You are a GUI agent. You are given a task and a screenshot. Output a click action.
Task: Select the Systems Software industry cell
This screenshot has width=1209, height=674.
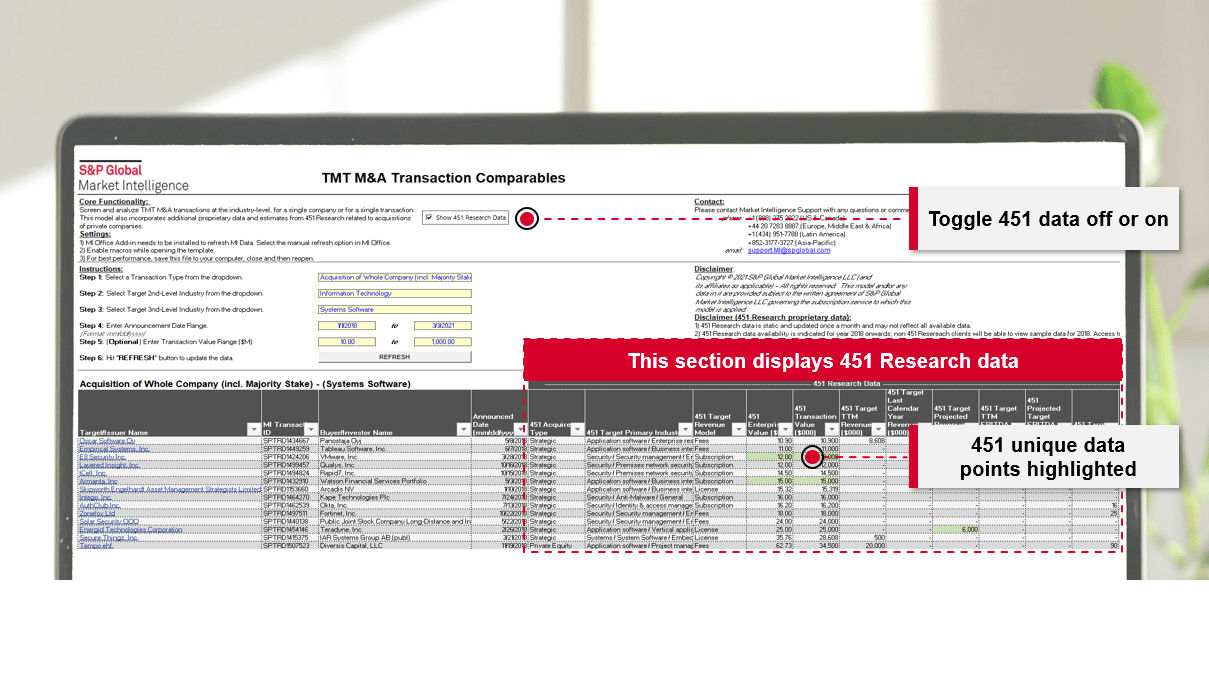pyautogui.click(x=394, y=309)
